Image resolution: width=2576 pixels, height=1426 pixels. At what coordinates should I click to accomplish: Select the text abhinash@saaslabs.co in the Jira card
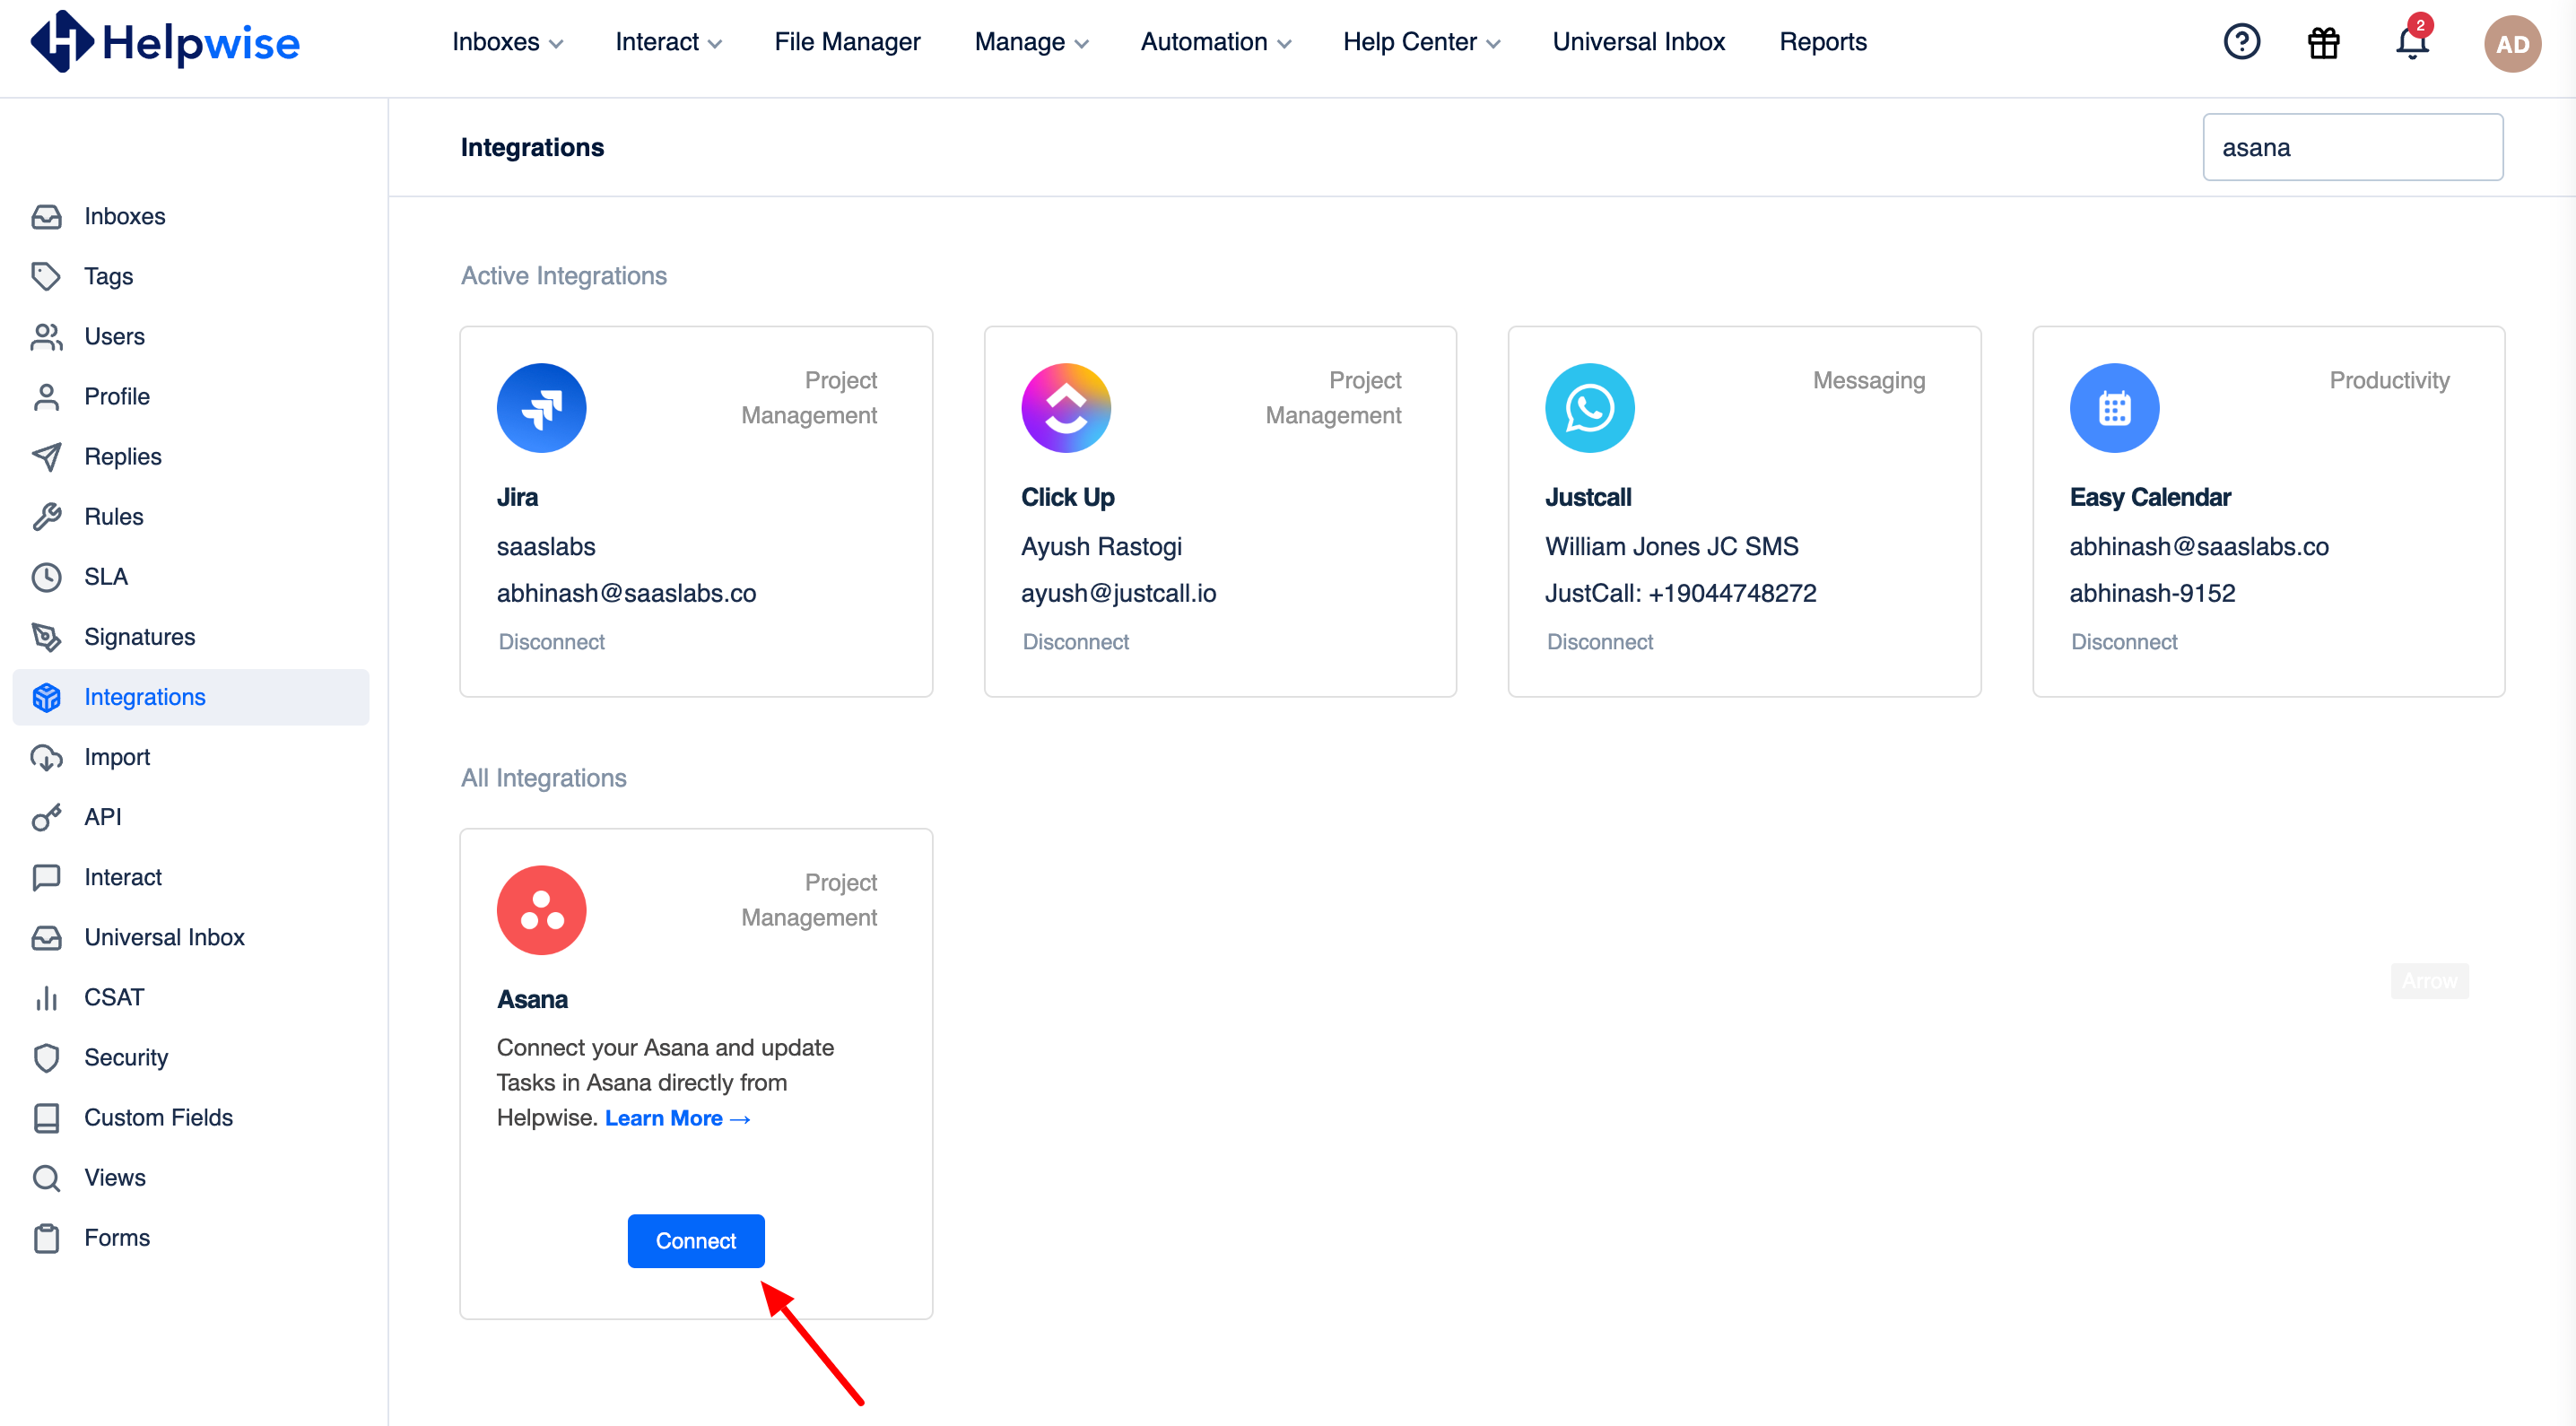pyautogui.click(x=626, y=593)
